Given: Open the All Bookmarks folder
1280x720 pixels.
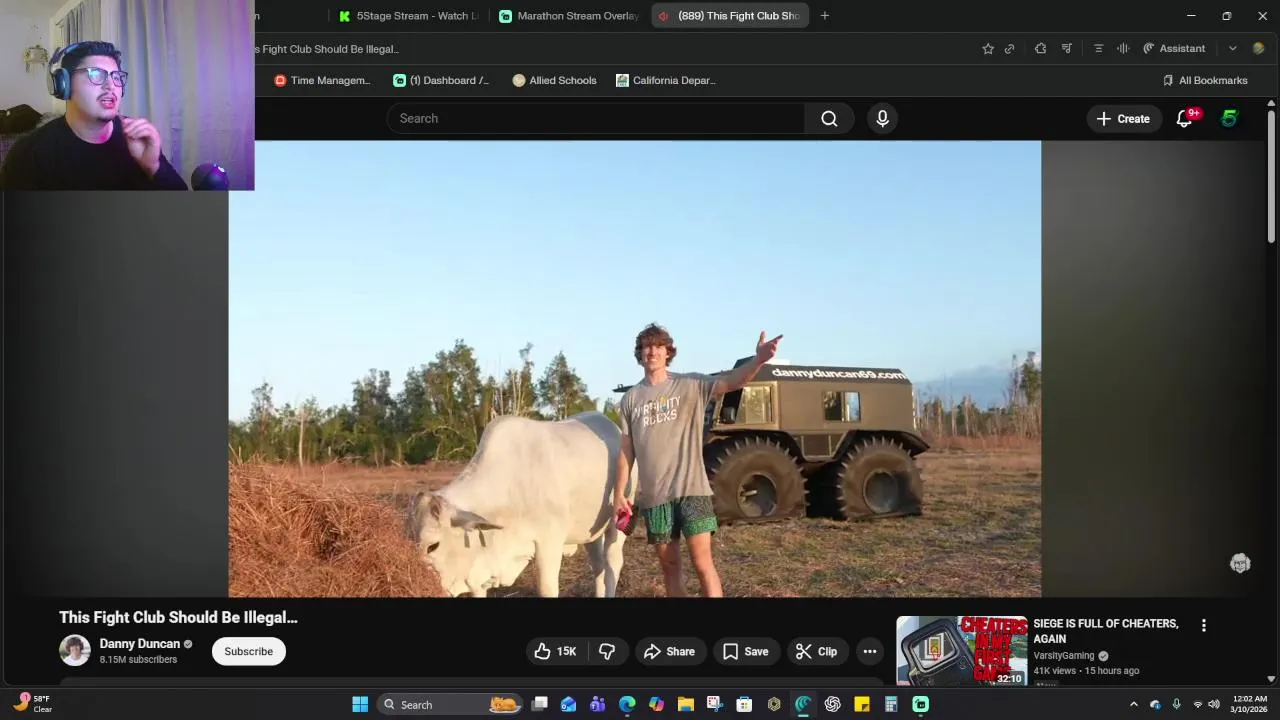Looking at the screenshot, I should click(1205, 80).
